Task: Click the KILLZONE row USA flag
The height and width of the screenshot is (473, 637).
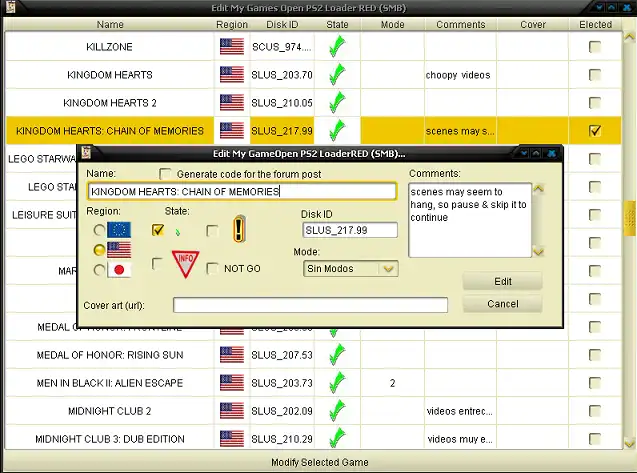Action: [x=232, y=47]
